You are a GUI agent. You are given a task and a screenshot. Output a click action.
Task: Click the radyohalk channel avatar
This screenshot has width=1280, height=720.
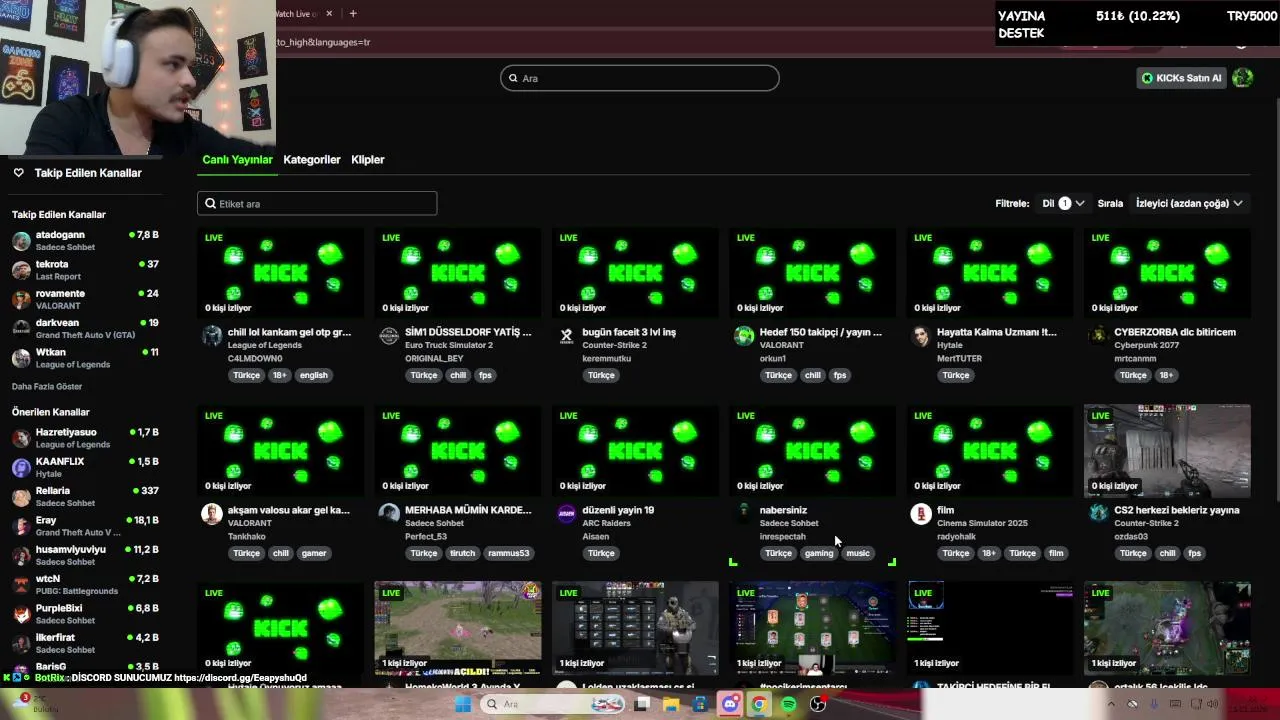921,514
